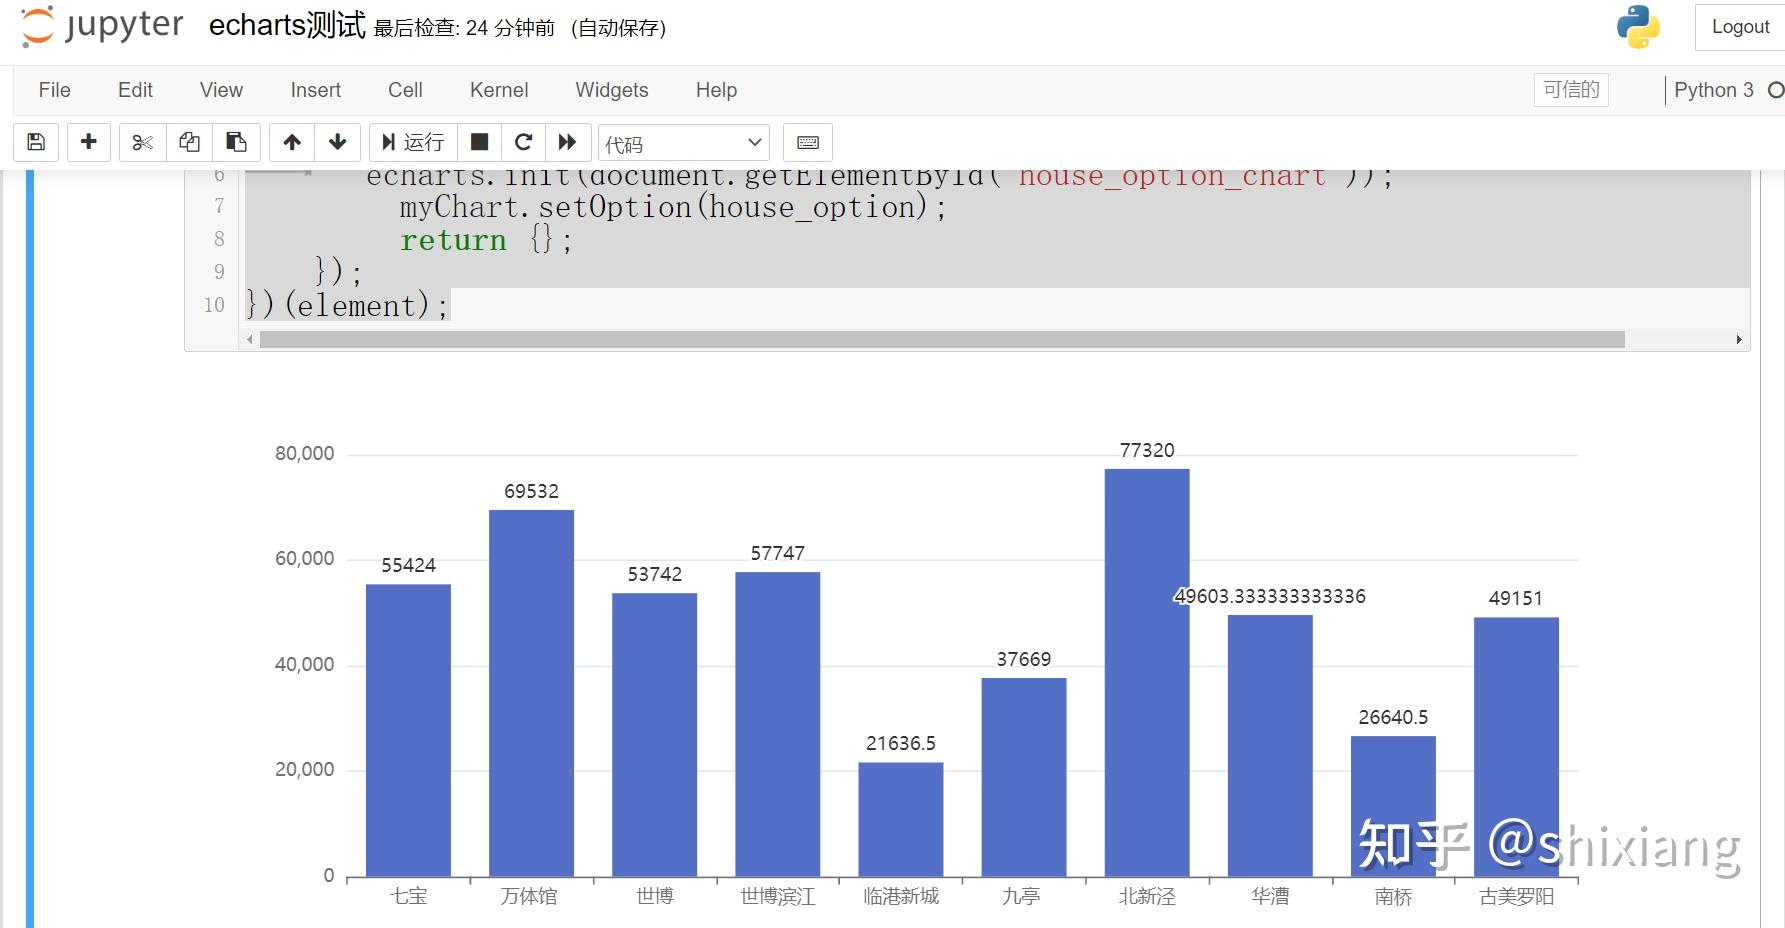Click the })(element); code line

pyautogui.click(x=348, y=305)
